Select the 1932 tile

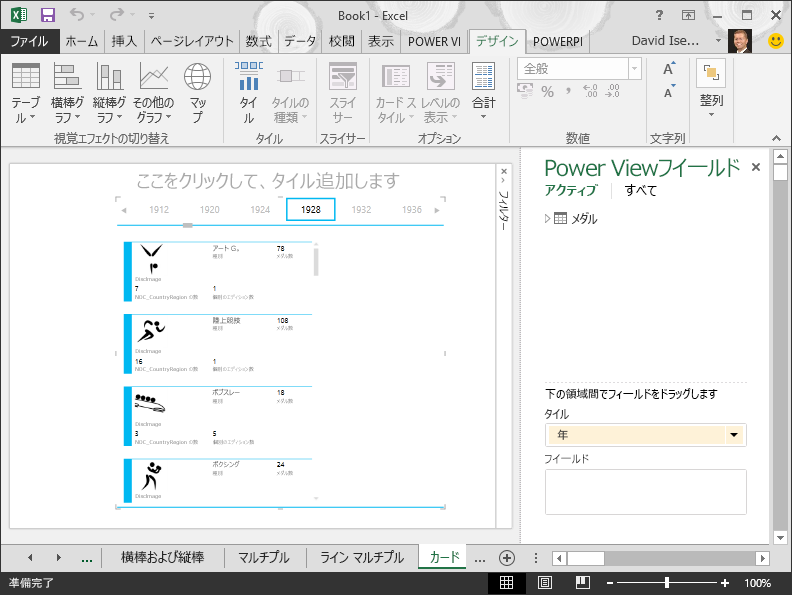pyautogui.click(x=361, y=210)
